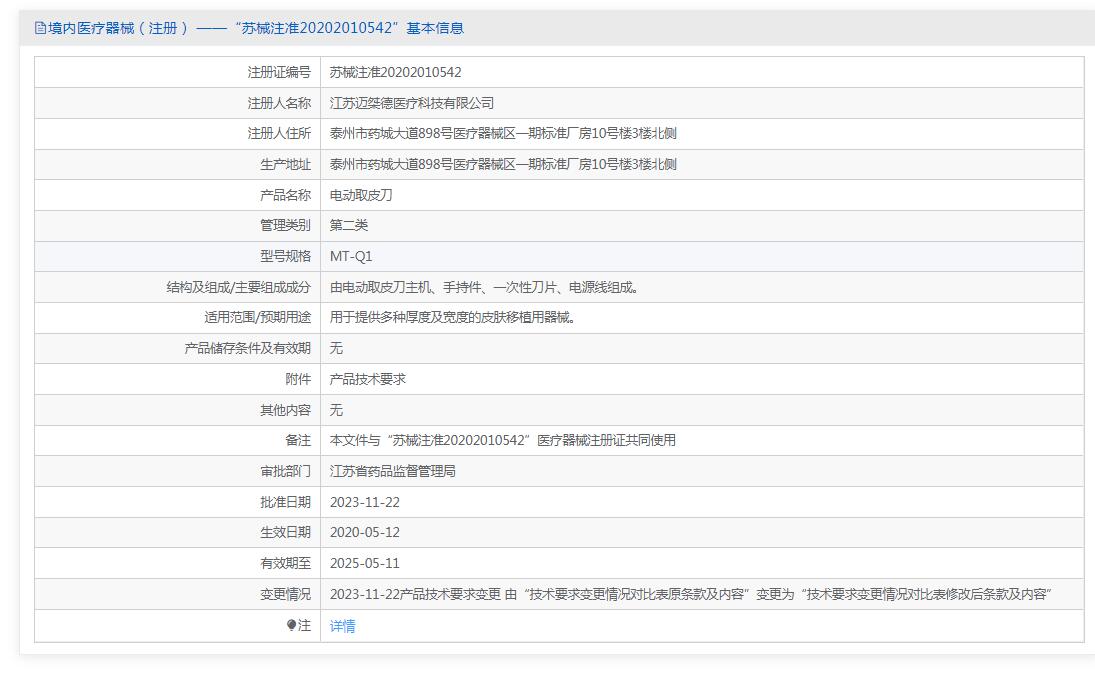Select effective date 2020-05-12
Screen dimensions: 1095x680
365,532
